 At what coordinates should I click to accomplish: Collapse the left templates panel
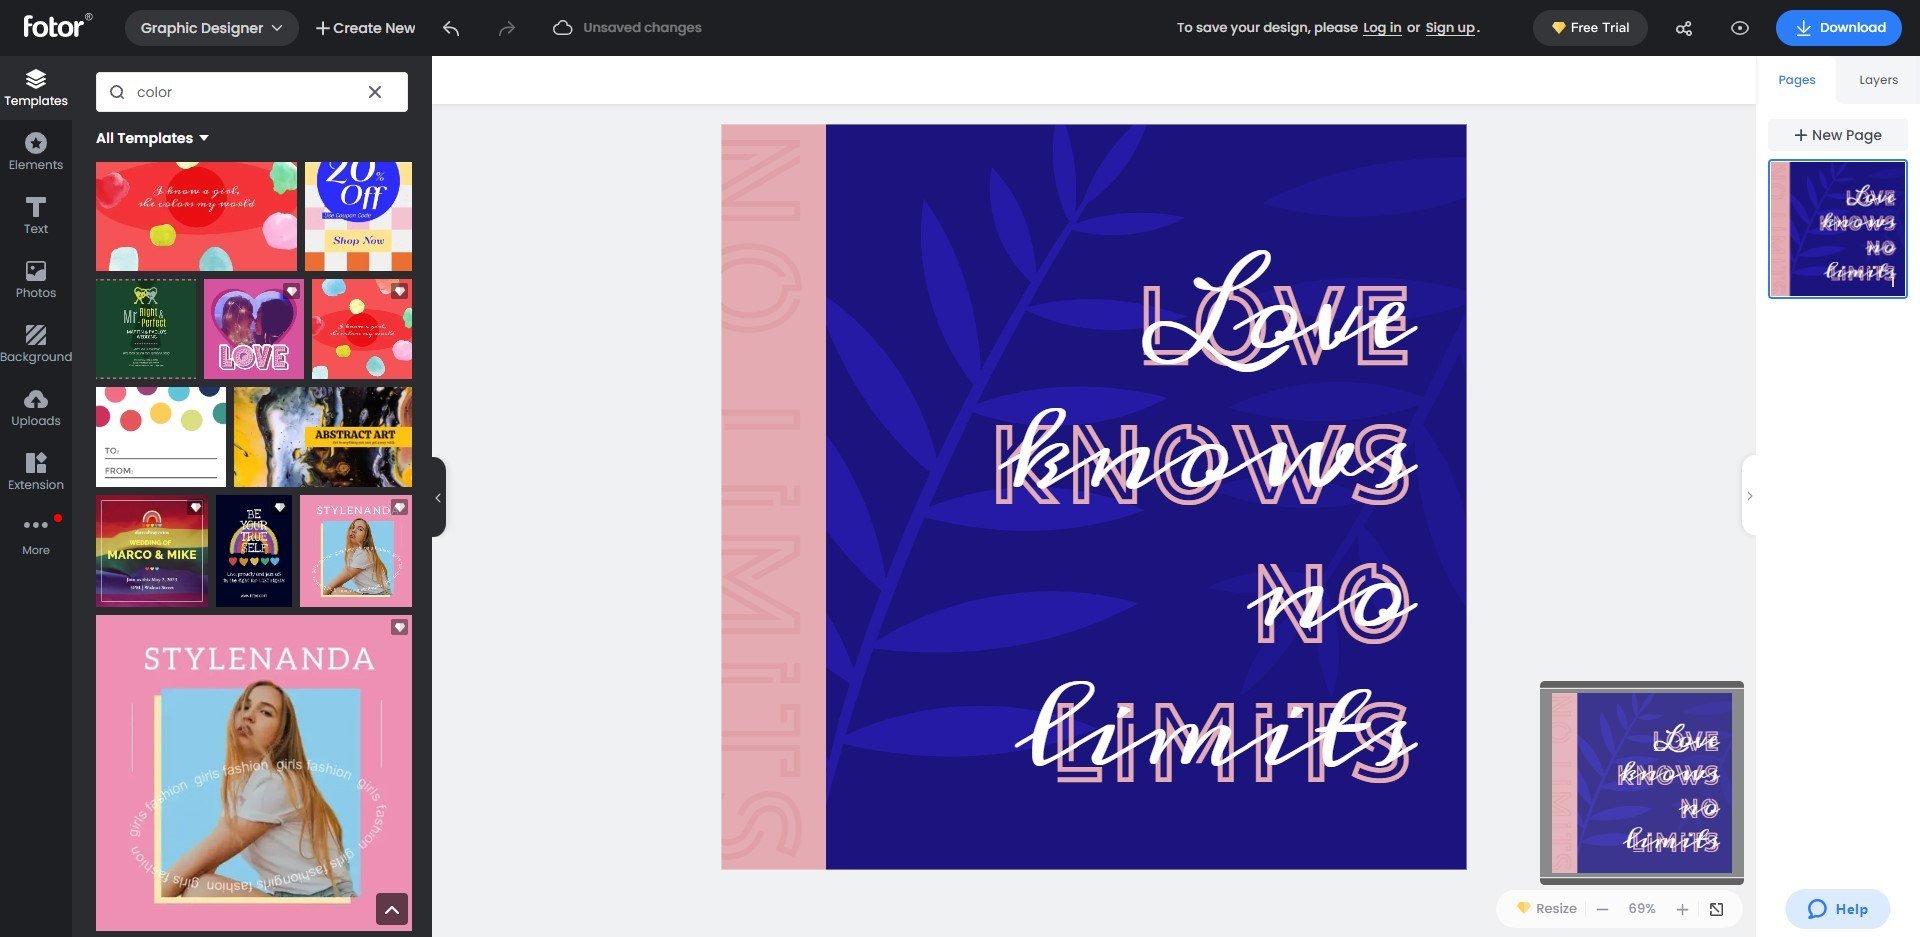click(438, 497)
